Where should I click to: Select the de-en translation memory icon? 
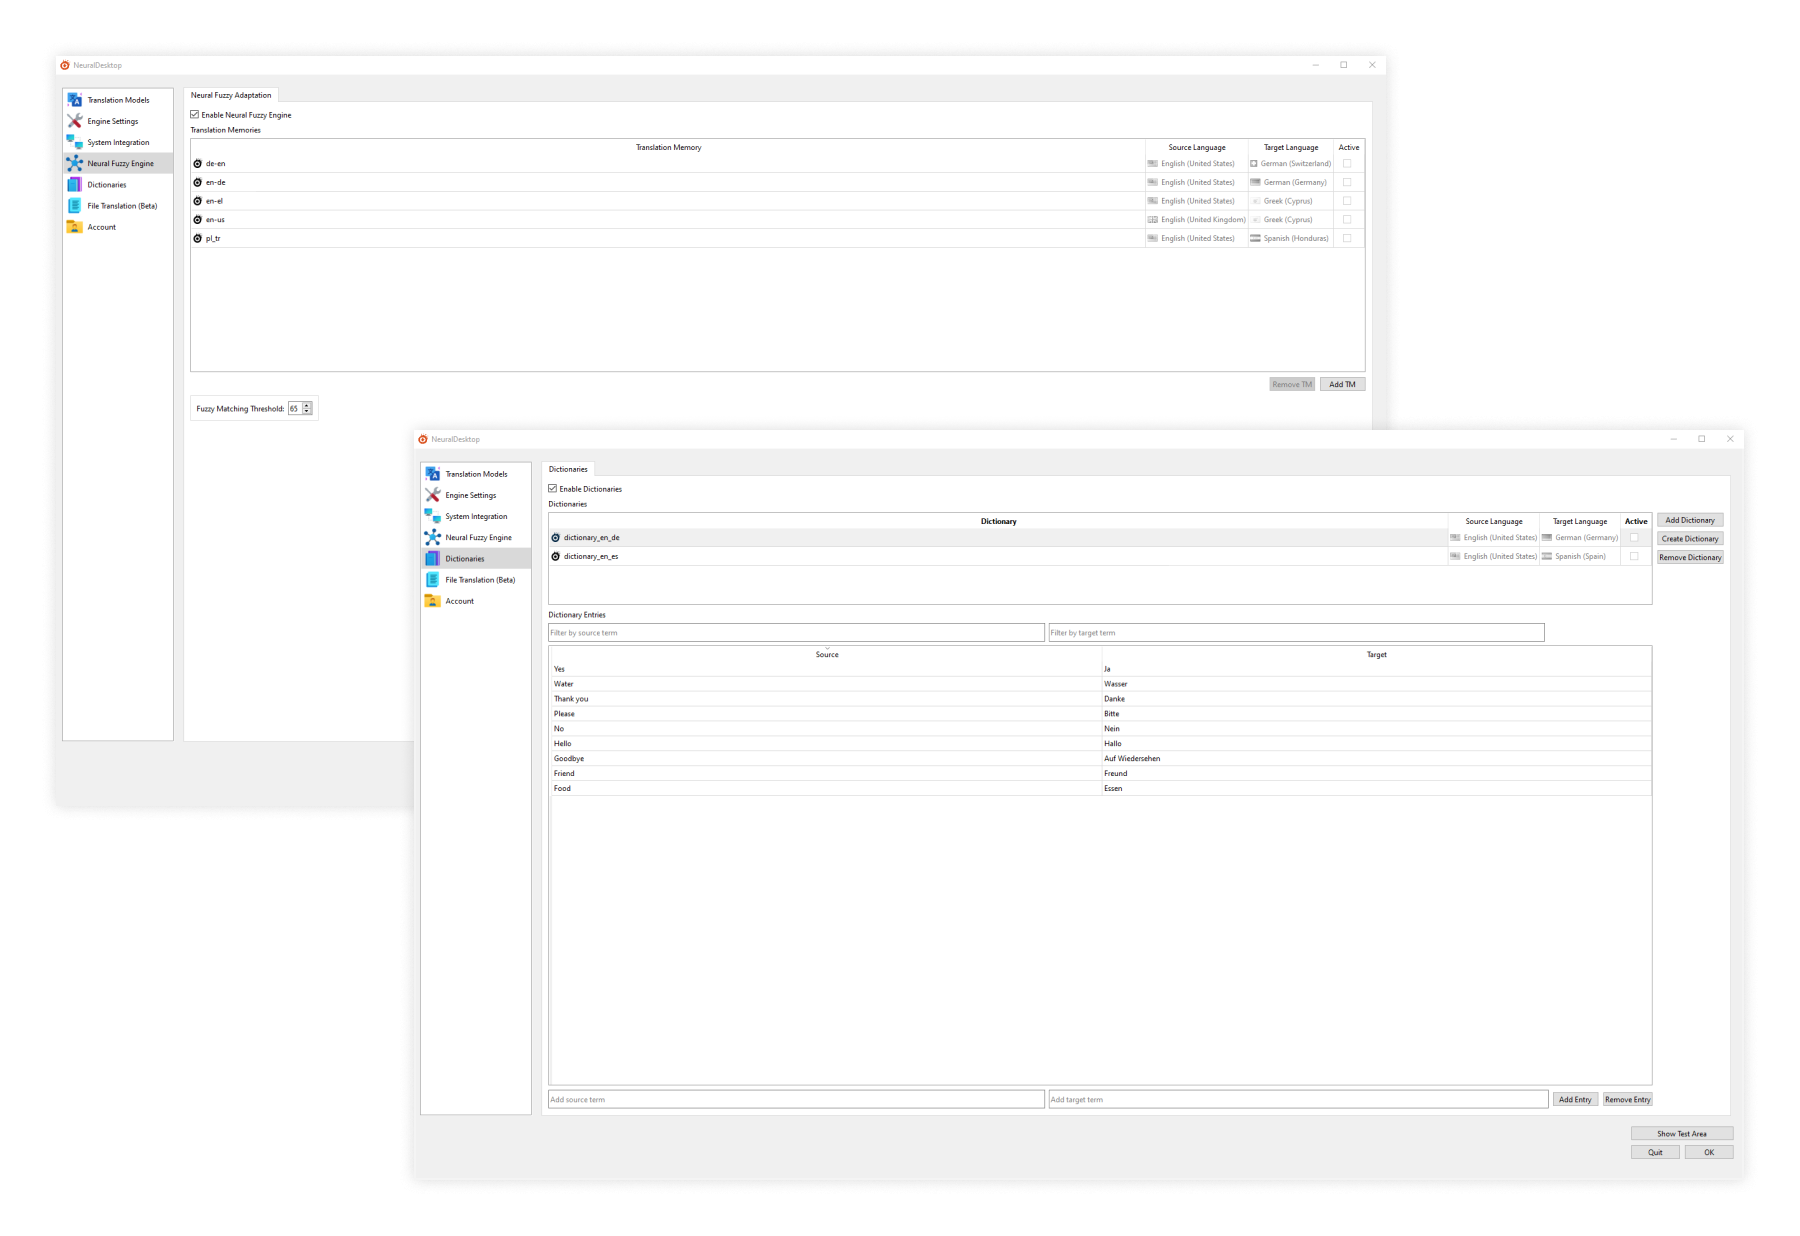198,163
